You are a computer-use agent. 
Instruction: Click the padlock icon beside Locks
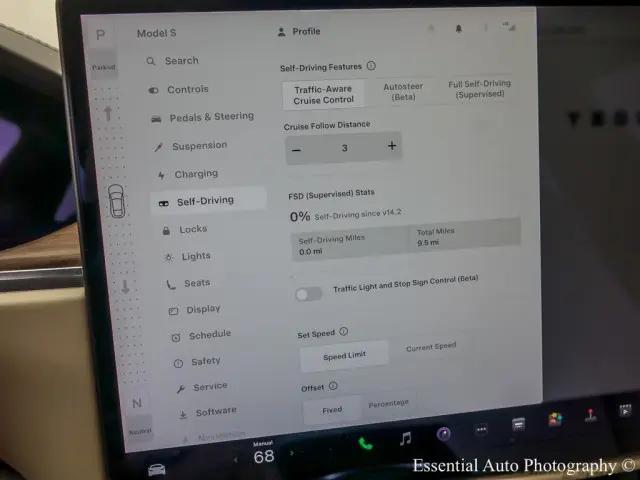pyautogui.click(x=166, y=231)
